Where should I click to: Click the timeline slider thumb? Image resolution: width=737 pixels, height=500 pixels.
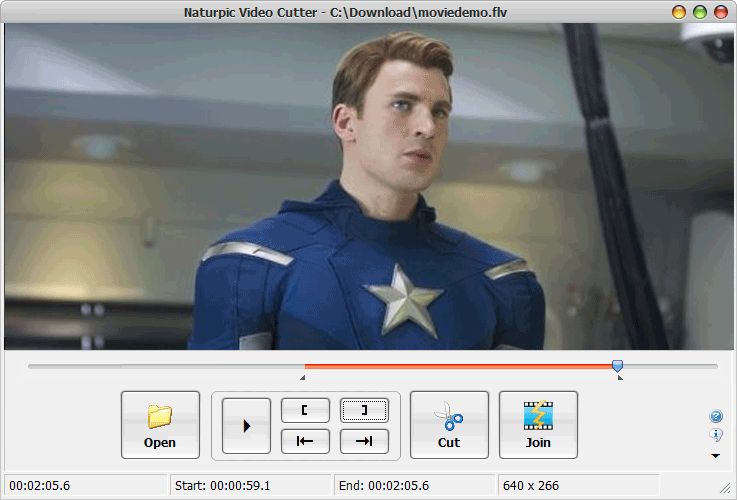coord(617,366)
